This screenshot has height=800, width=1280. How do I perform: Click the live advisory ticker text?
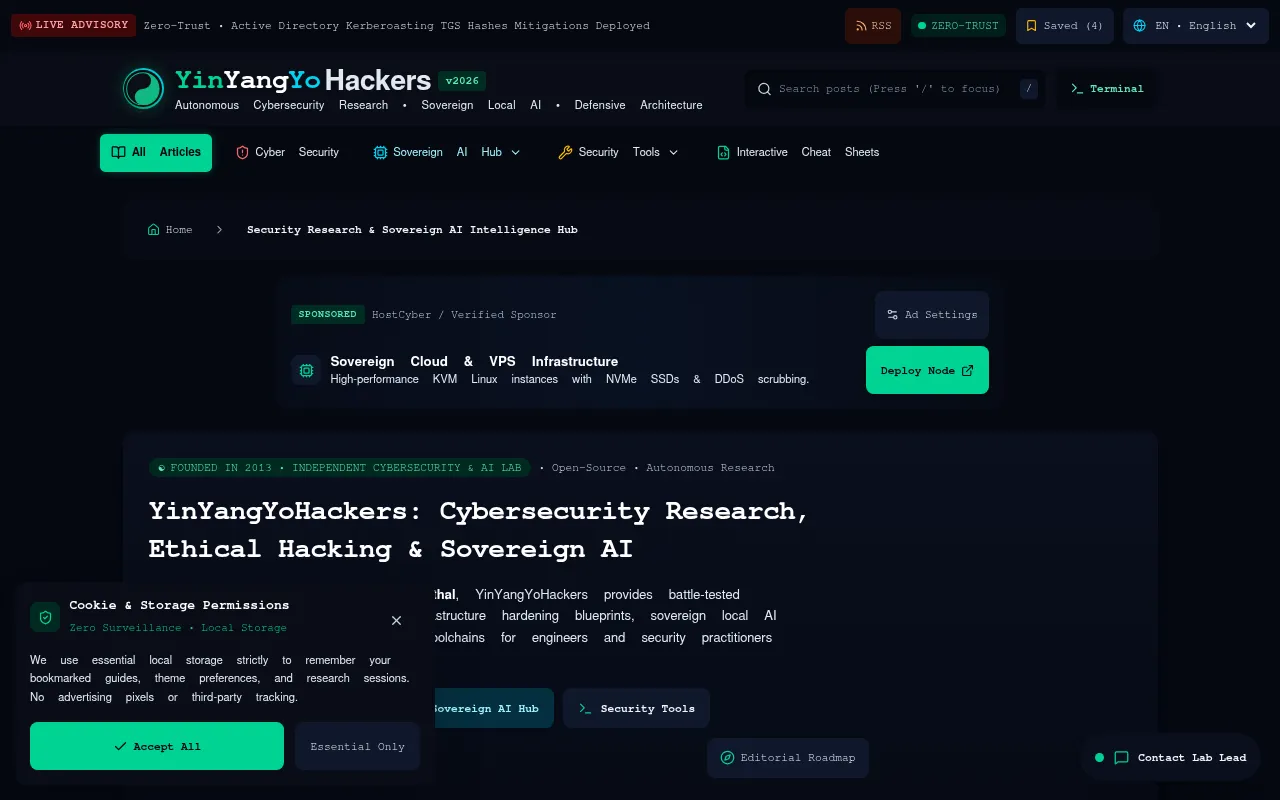pyautogui.click(x=397, y=26)
